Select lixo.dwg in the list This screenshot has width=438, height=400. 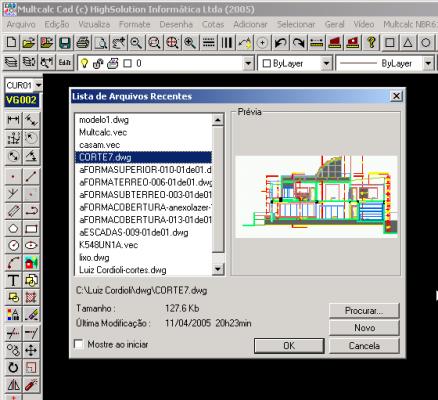(144, 257)
